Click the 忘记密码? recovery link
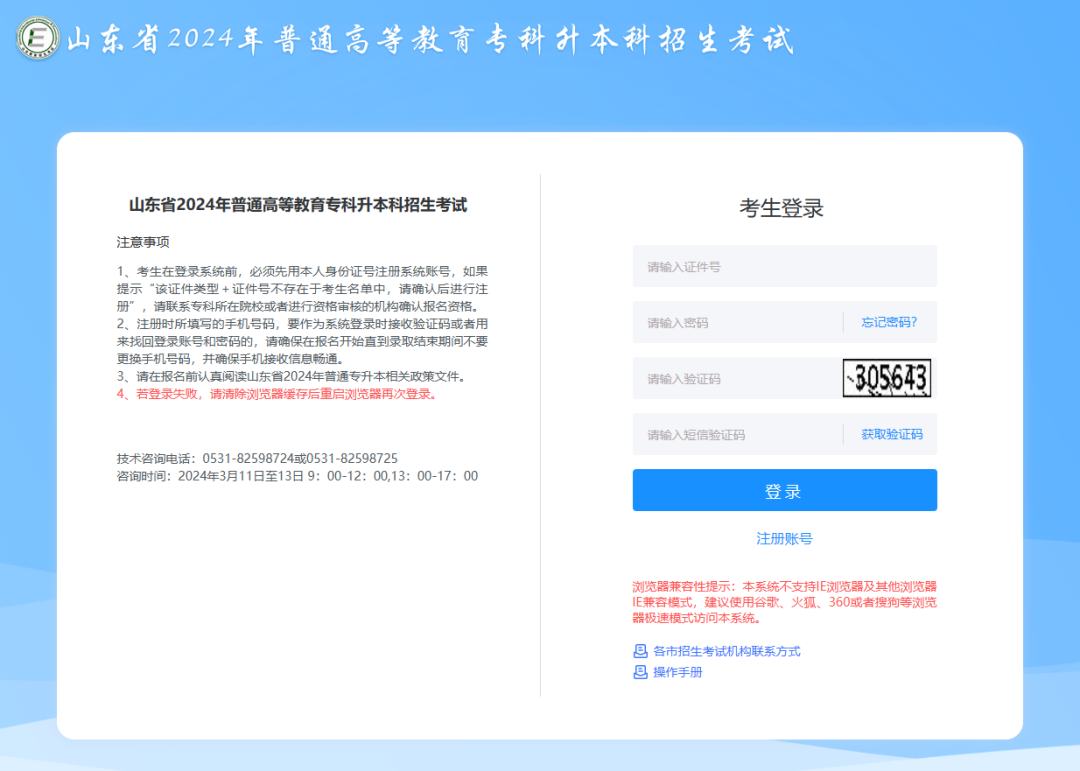This screenshot has width=1080, height=771. point(889,320)
